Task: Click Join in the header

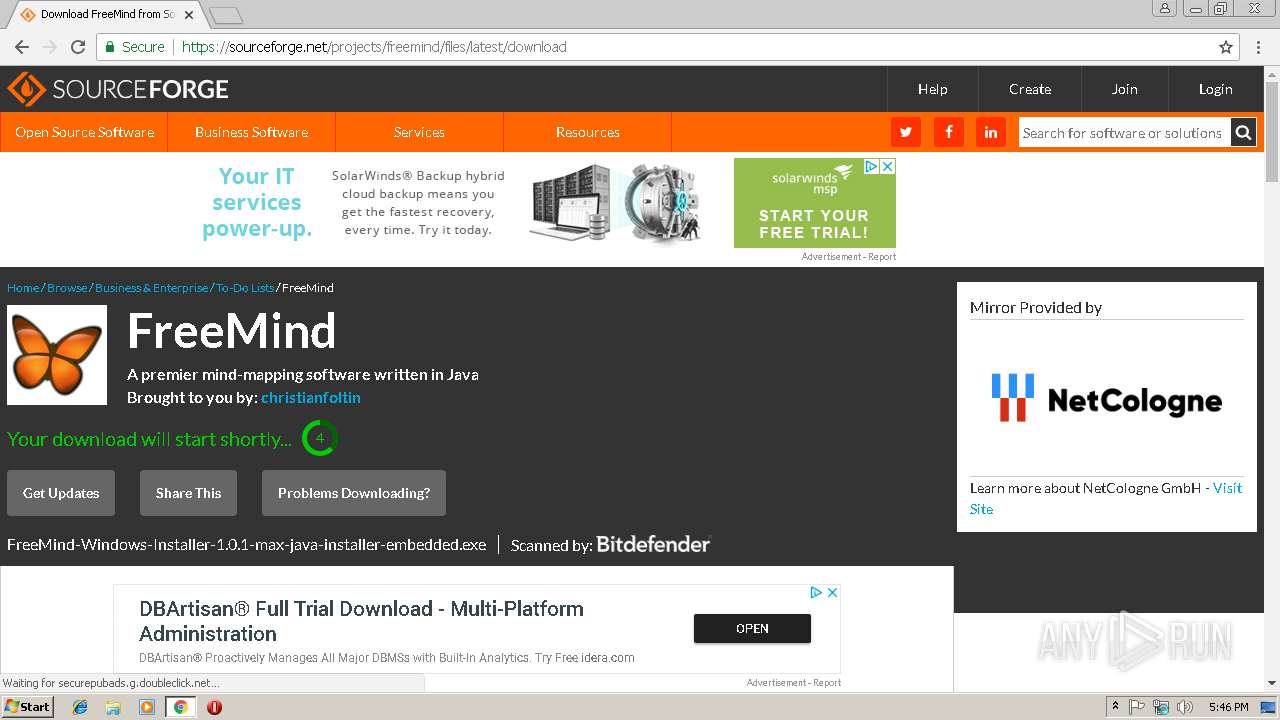Action: tap(1124, 89)
